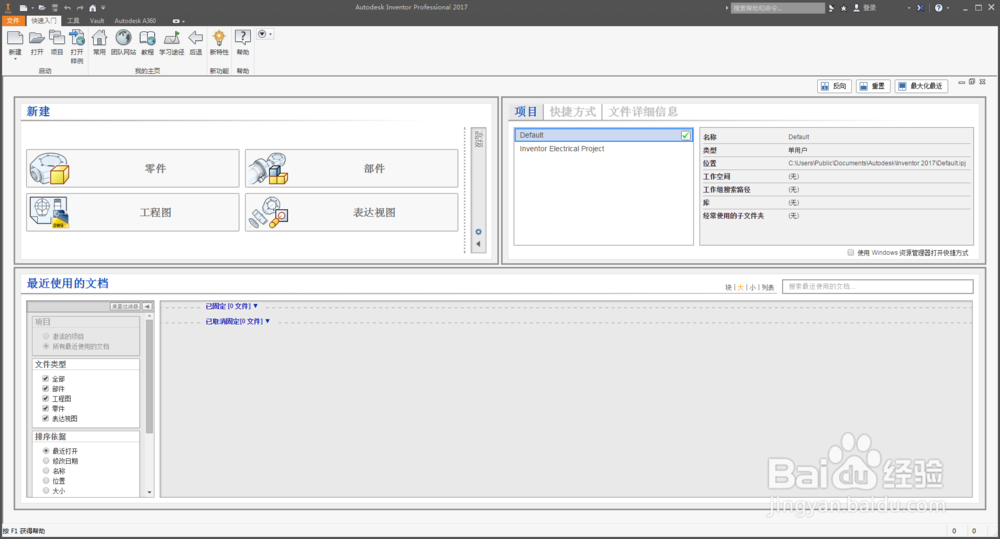Click the title bar help question mark
The width and height of the screenshot is (1000, 539).
tap(939, 8)
